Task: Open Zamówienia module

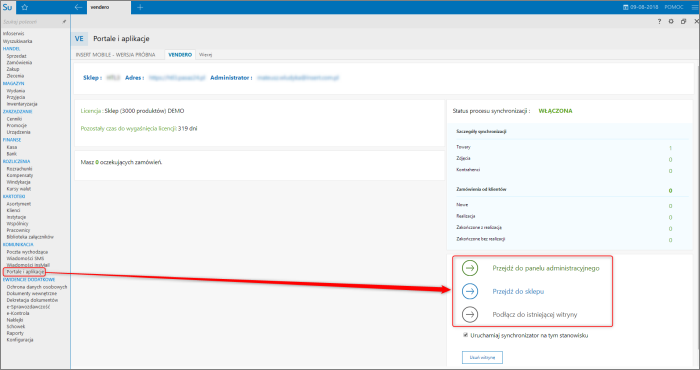Action: tap(19, 62)
